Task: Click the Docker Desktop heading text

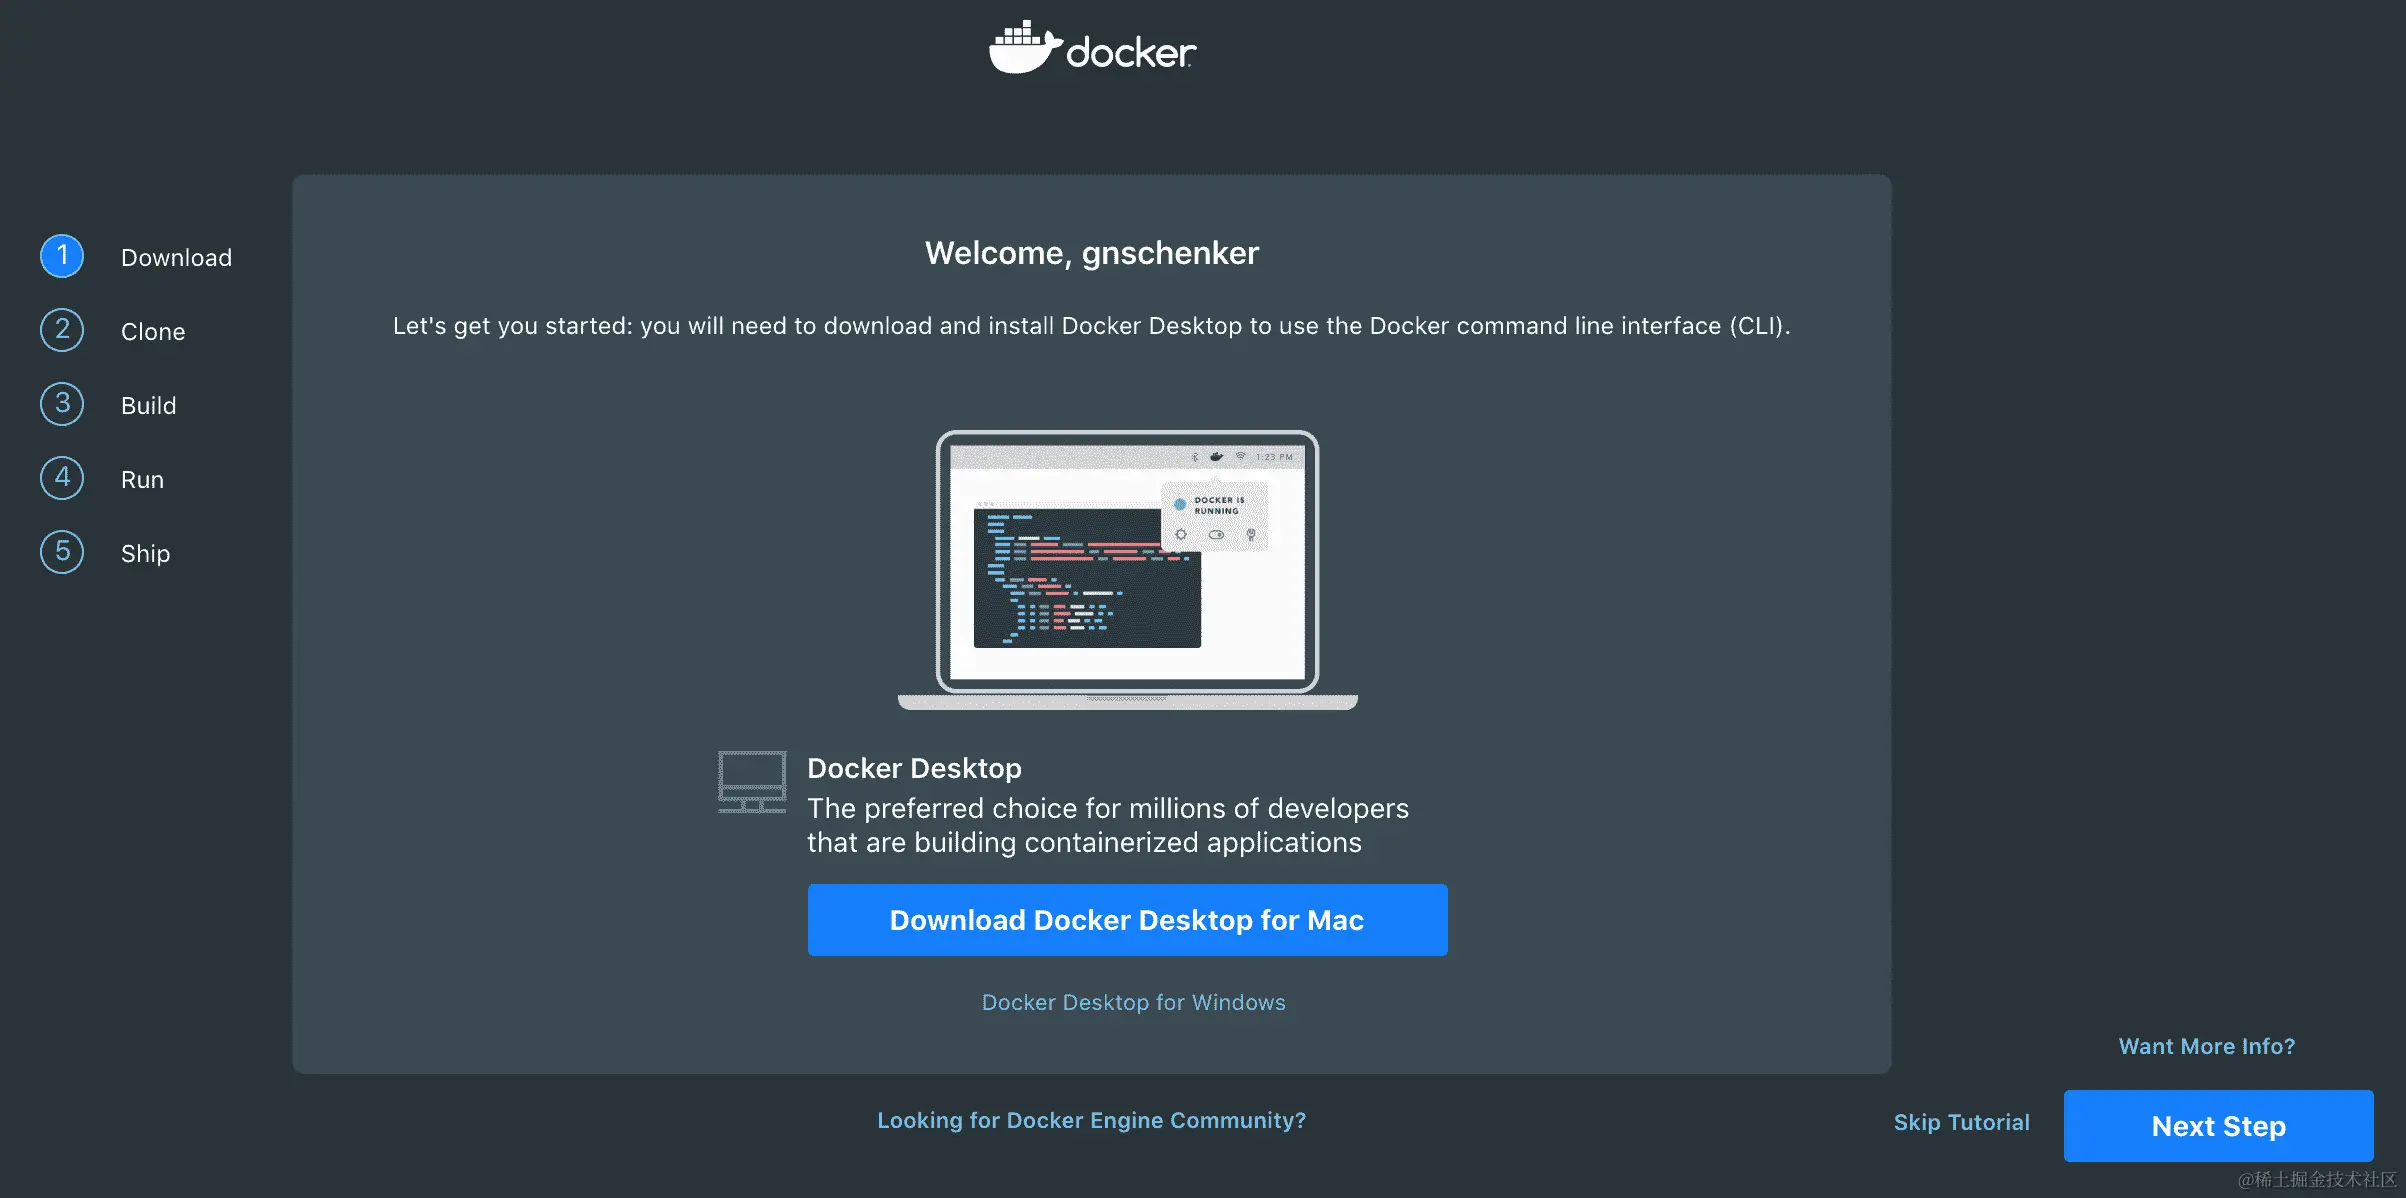Action: click(914, 768)
